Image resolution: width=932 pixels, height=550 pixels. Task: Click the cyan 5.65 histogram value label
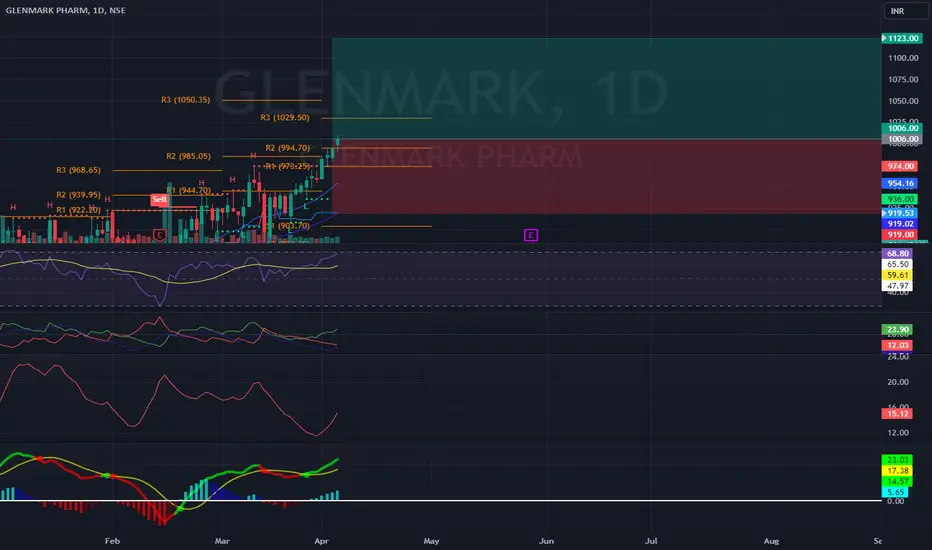[x=895, y=492]
